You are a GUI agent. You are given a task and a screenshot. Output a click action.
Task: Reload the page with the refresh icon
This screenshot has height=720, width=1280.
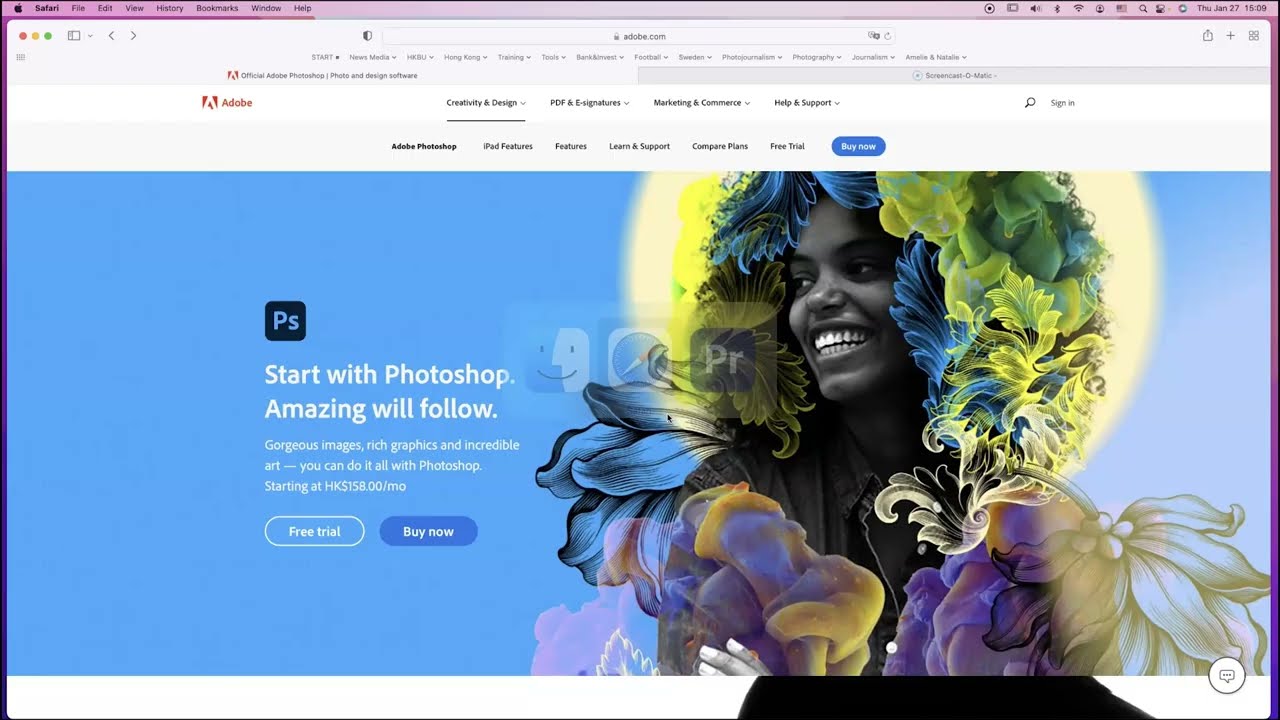(x=887, y=36)
